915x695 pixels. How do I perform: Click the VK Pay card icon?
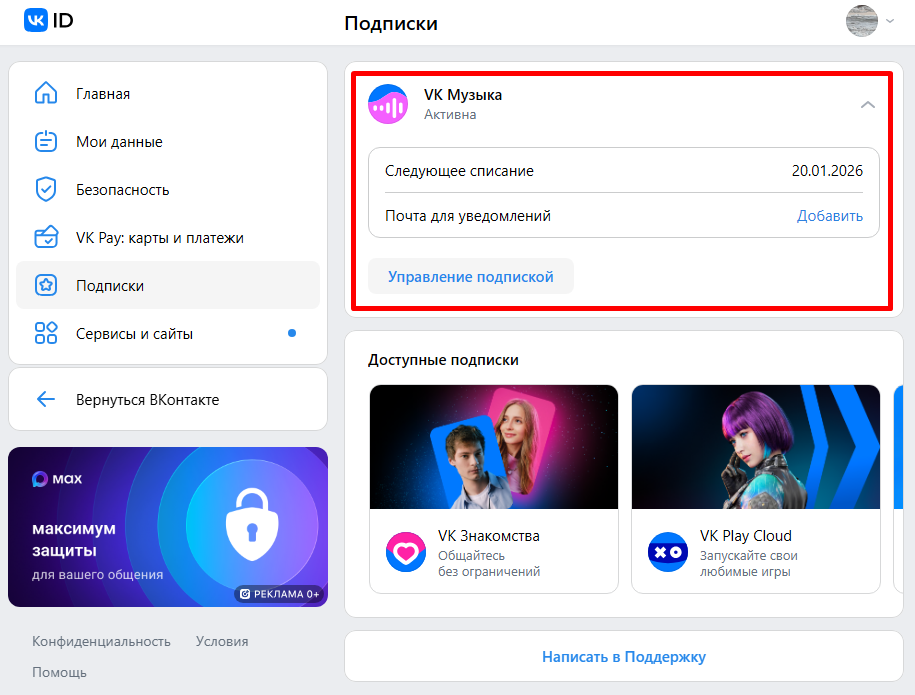point(45,237)
